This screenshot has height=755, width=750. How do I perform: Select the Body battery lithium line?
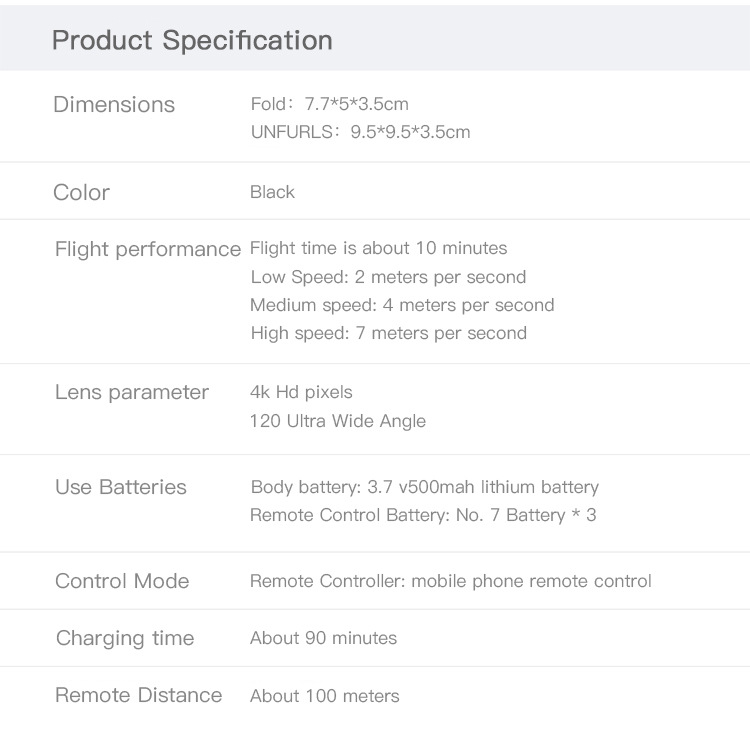pos(424,487)
